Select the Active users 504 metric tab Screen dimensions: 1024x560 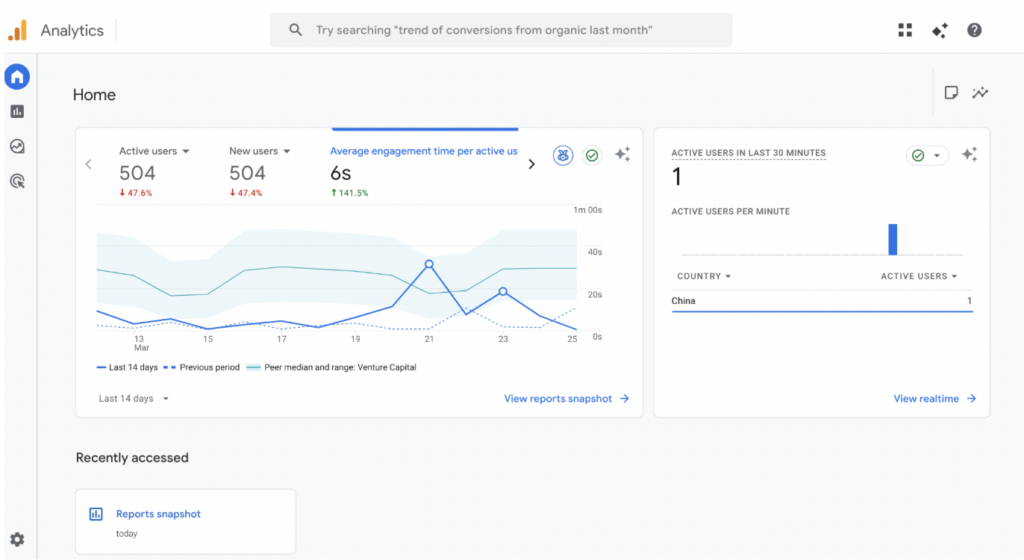(x=154, y=171)
